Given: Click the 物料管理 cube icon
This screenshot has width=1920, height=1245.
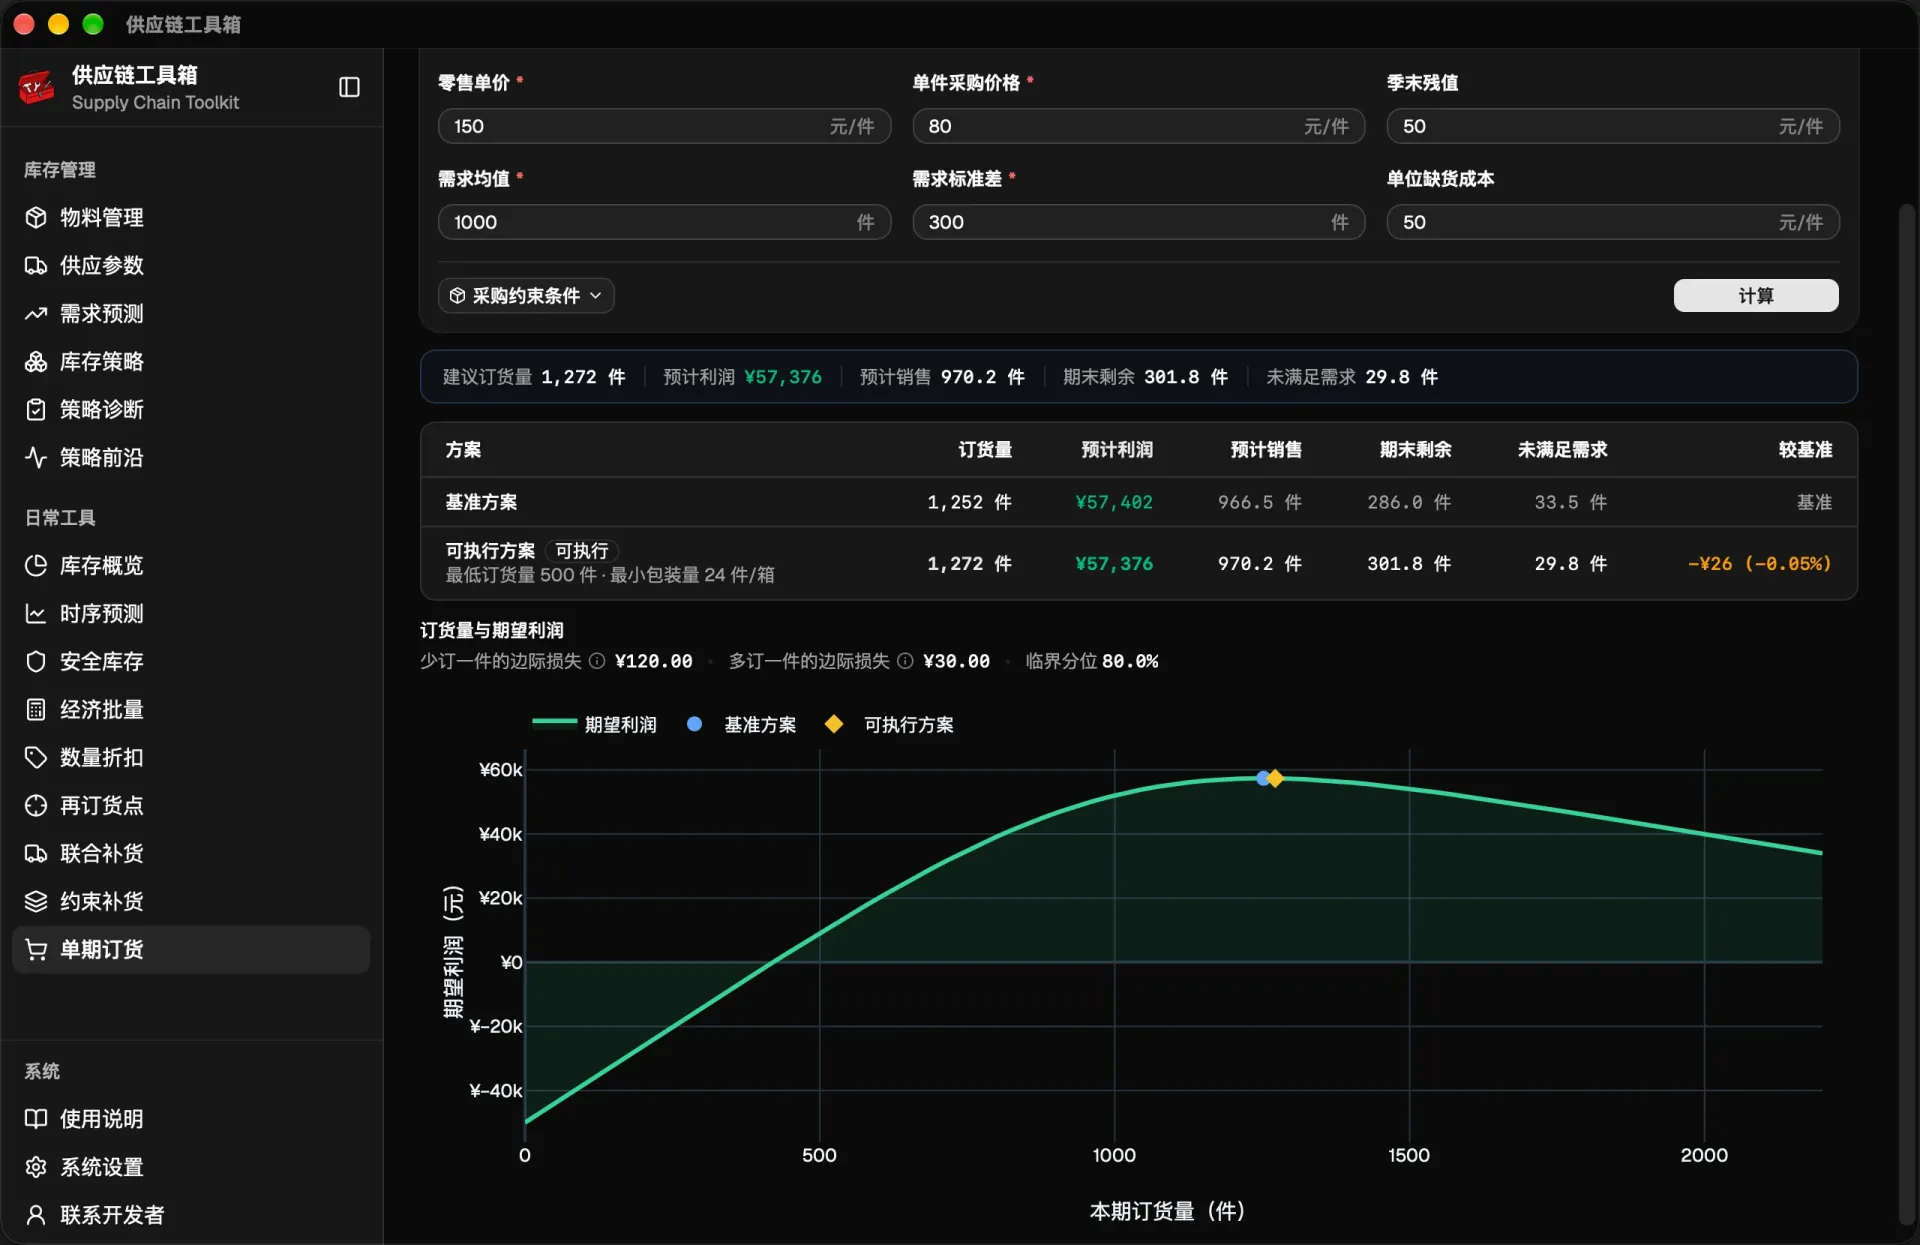Looking at the screenshot, I should click(x=36, y=217).
